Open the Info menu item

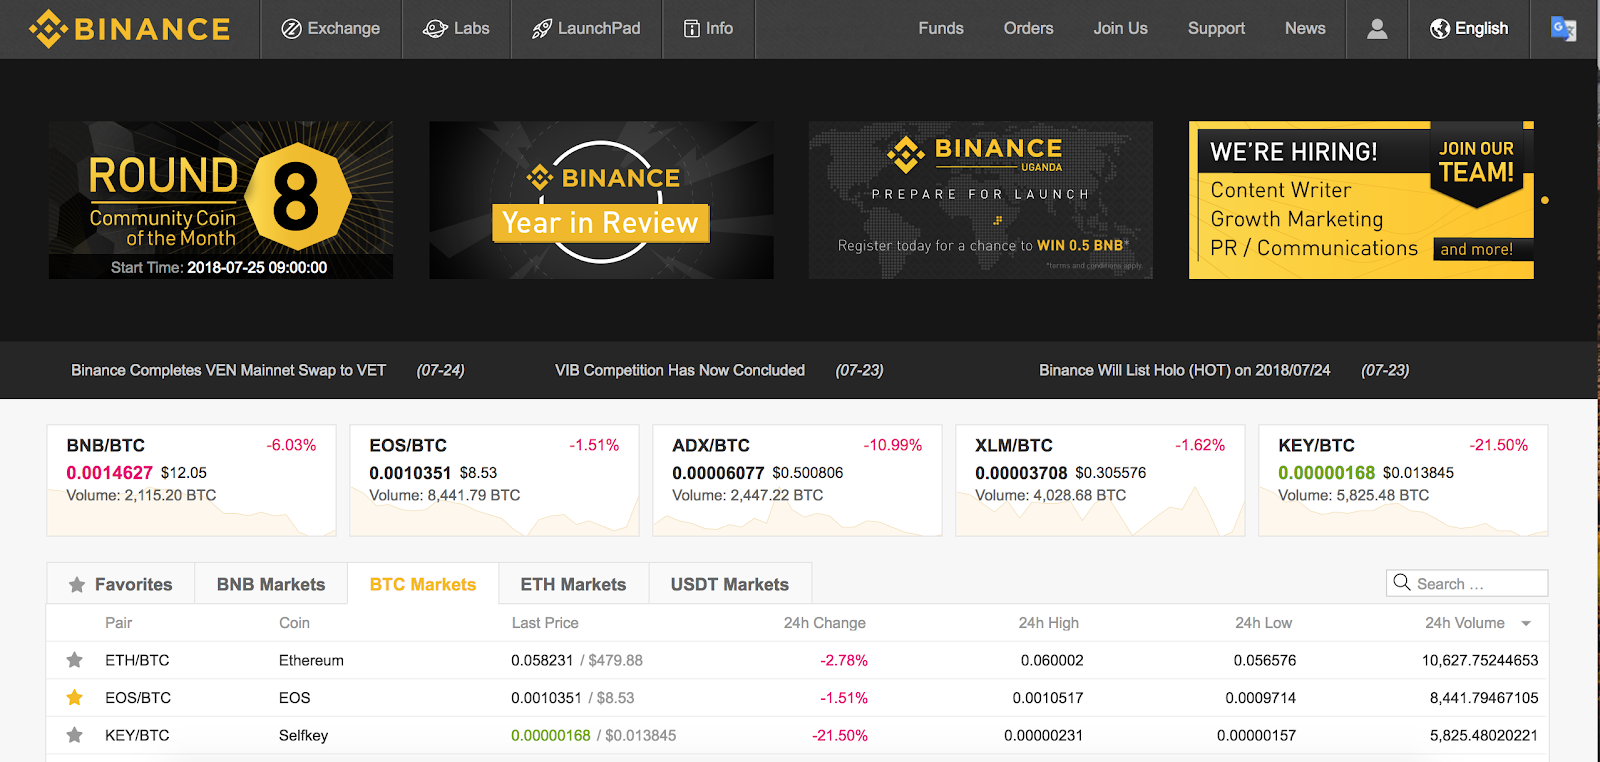(708, 29)
